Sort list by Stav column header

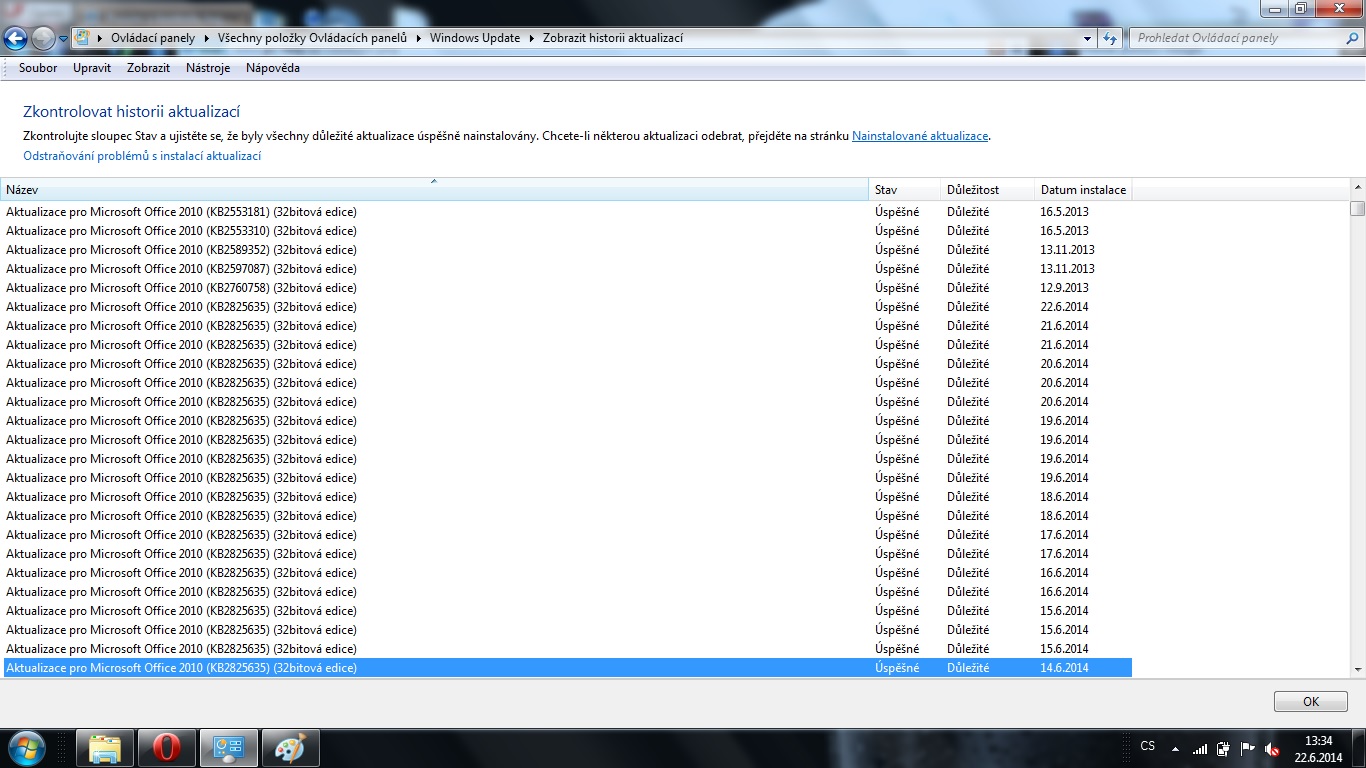pos(905,190)
